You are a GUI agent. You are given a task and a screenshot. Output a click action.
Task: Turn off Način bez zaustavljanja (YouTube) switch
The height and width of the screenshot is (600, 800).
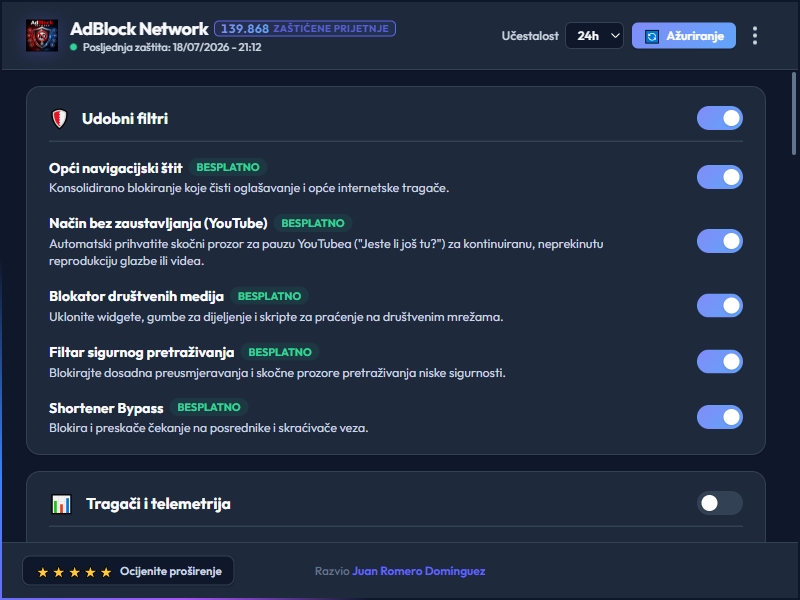[x=719, y=241]
